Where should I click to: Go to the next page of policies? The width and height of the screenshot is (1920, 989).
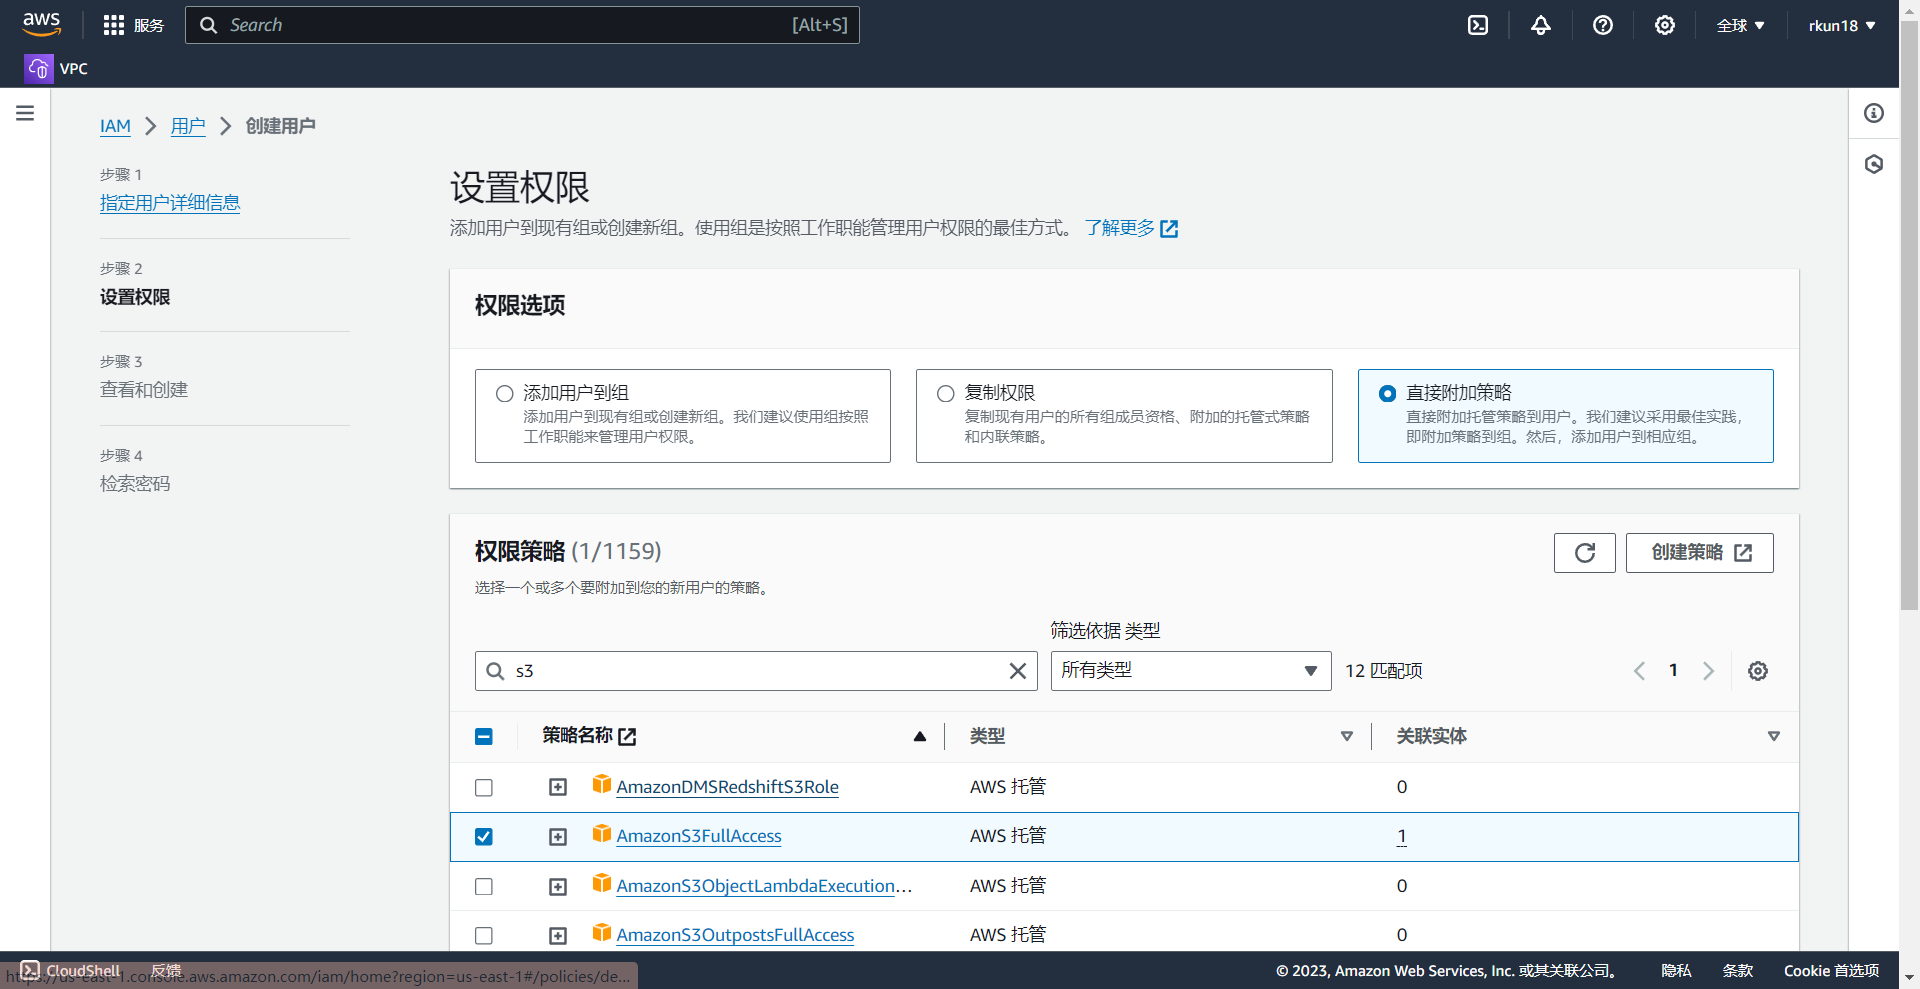[x=1708, y=671]
